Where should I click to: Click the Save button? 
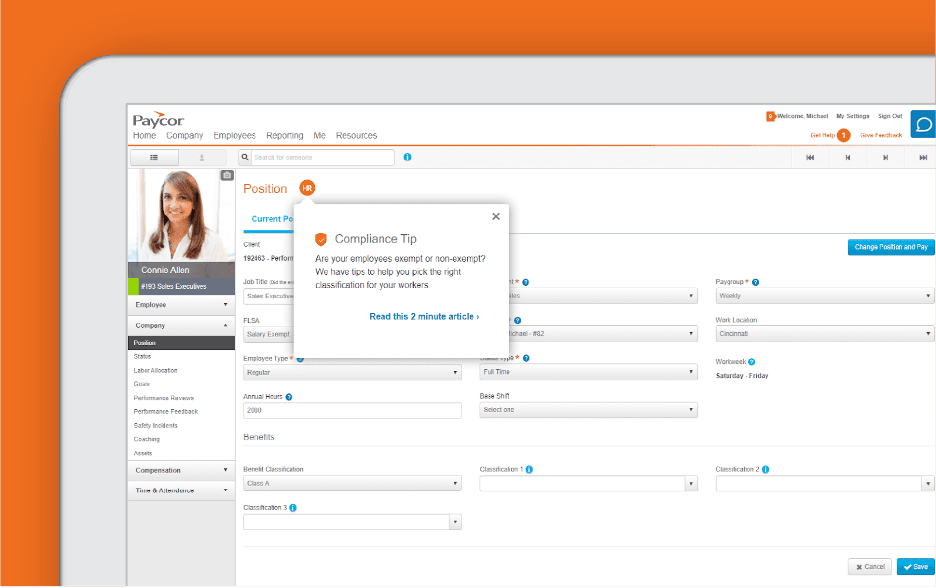pyautogui.click(x=914, y=566)
